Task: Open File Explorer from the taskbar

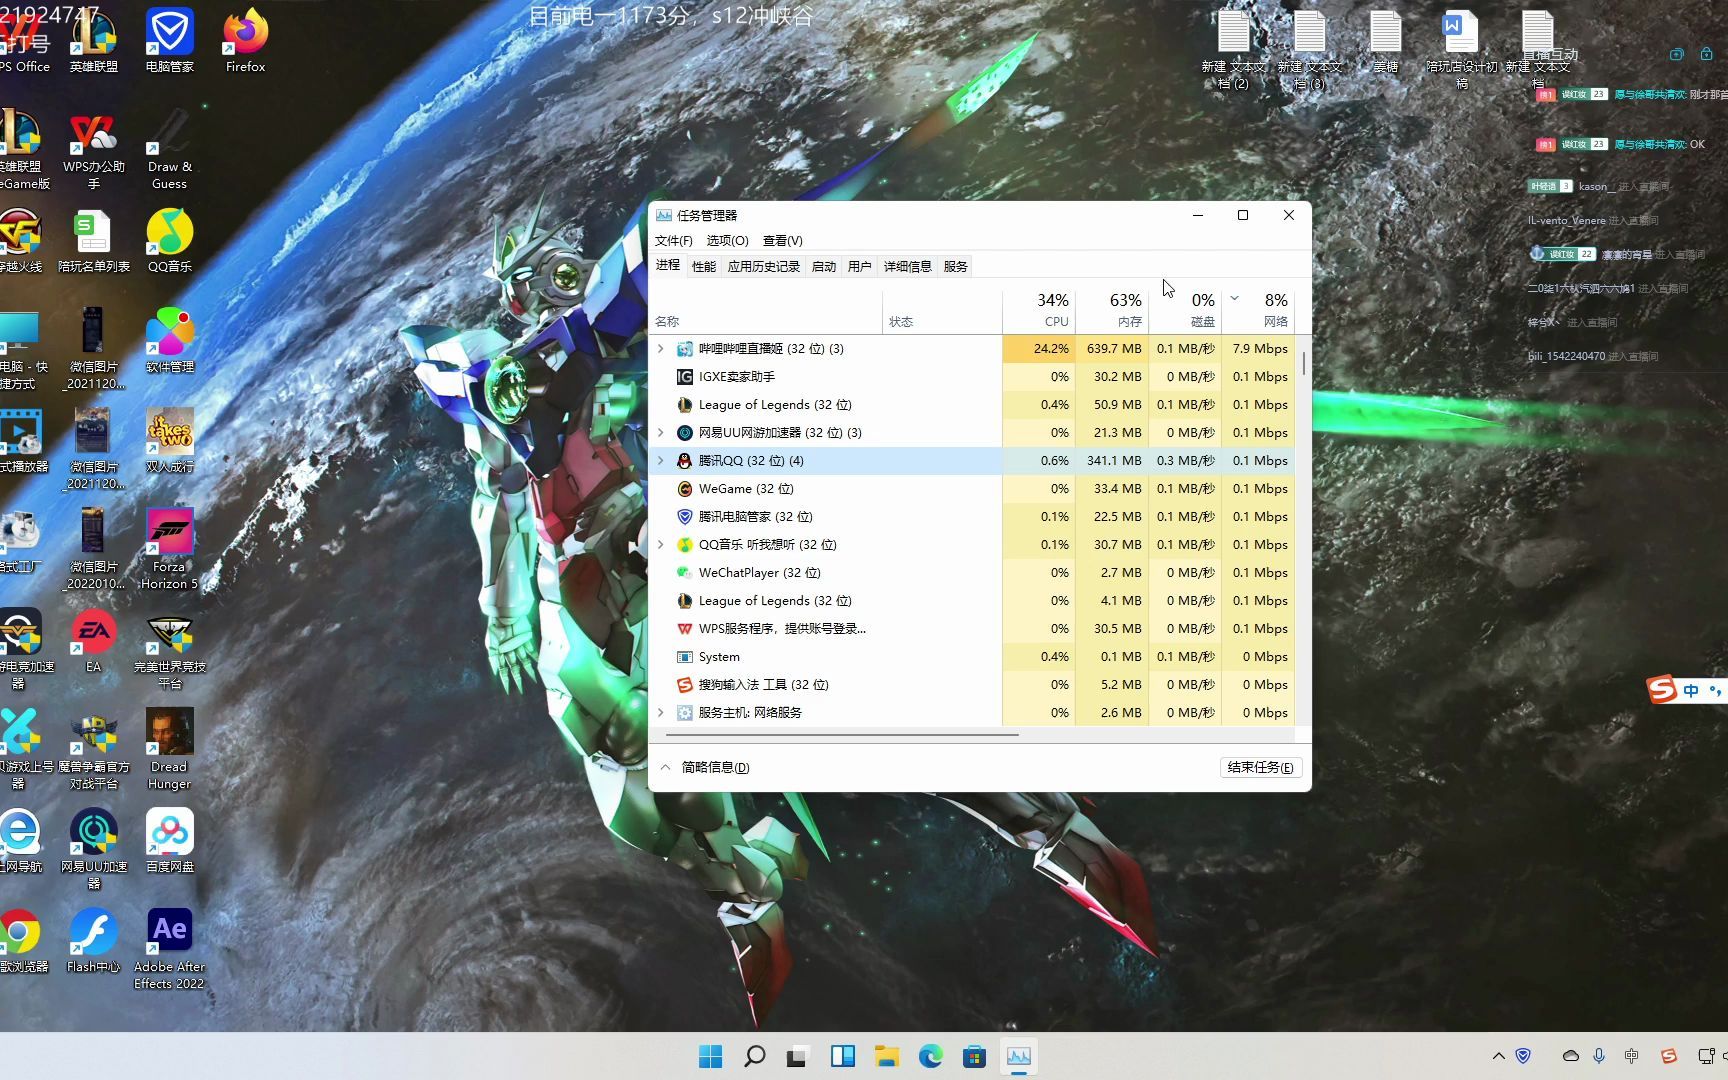Action: click(887, 1056)
